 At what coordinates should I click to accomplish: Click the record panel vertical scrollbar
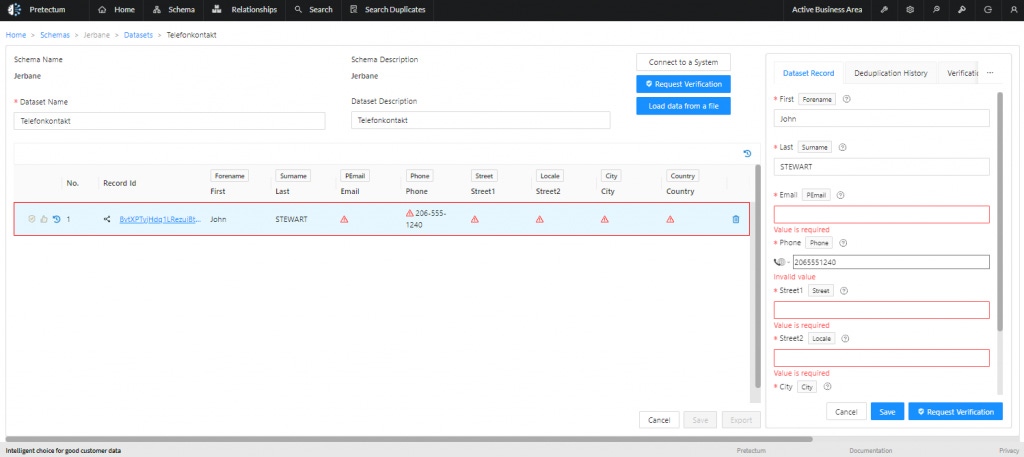click(x=999, y=210)
